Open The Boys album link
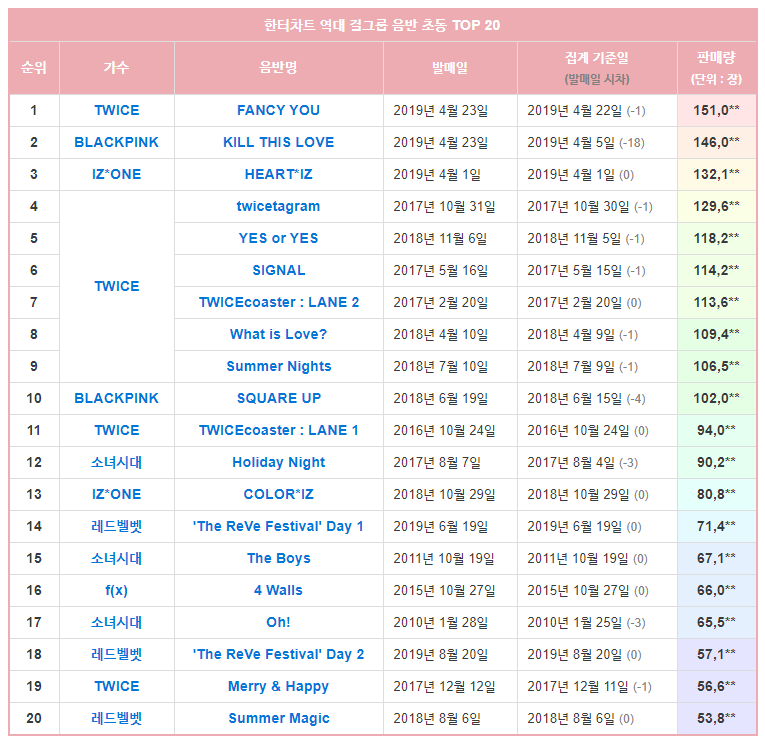The width and height of the screenshot is (765, 743). pyautogui.click(x=279, y=558)
